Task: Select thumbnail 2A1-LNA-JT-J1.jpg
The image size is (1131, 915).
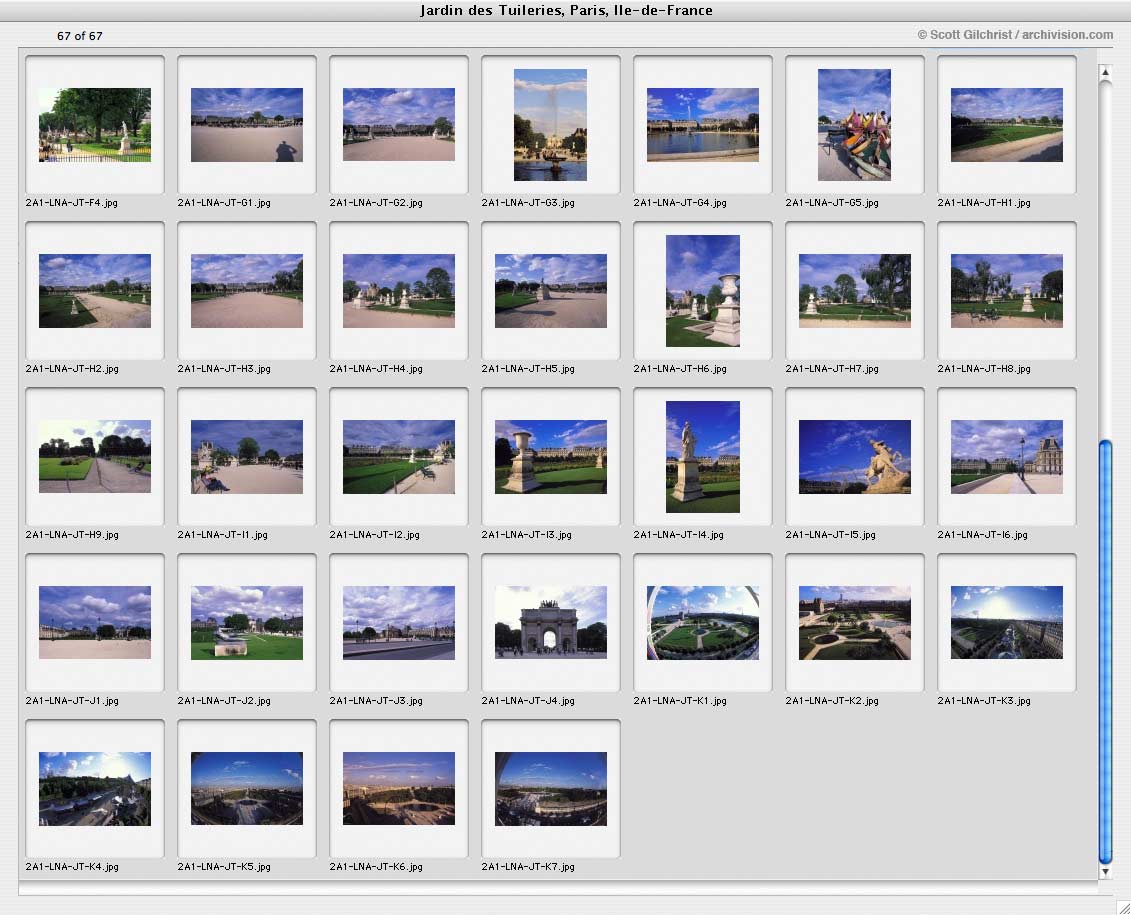Action: (x=94, y=622)
